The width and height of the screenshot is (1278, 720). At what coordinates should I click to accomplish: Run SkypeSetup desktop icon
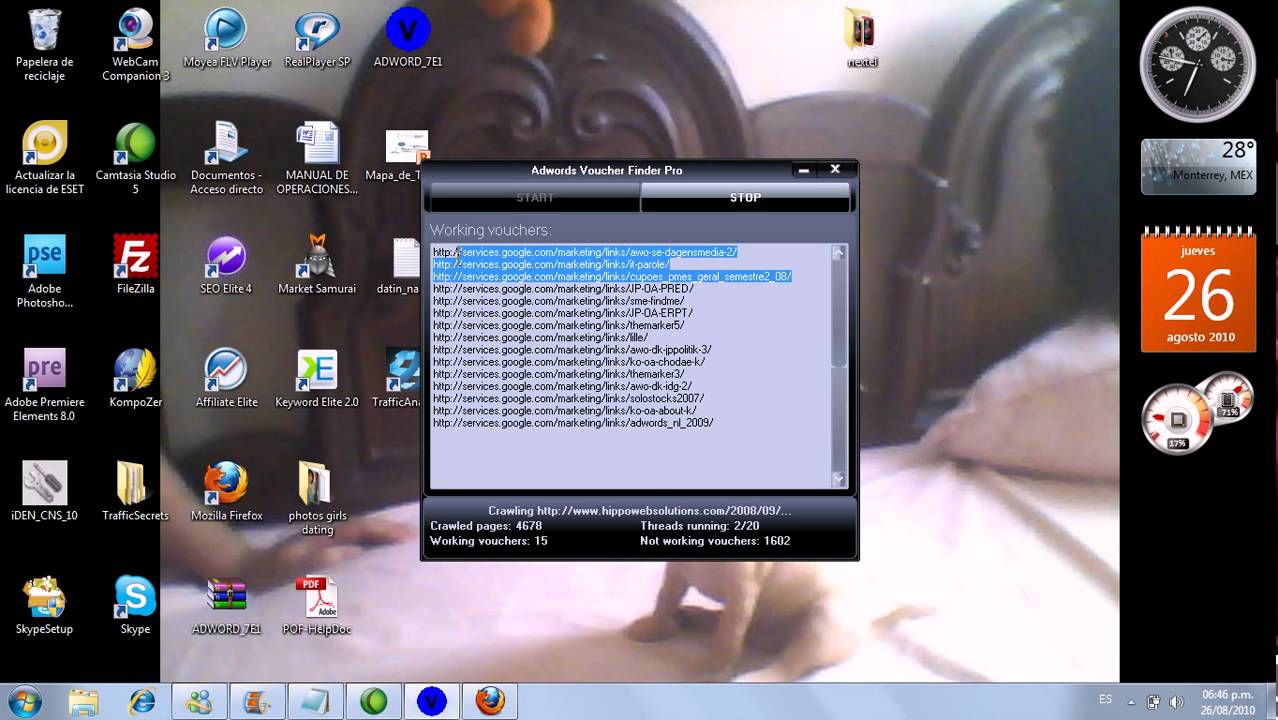click(x=44, y=605)
